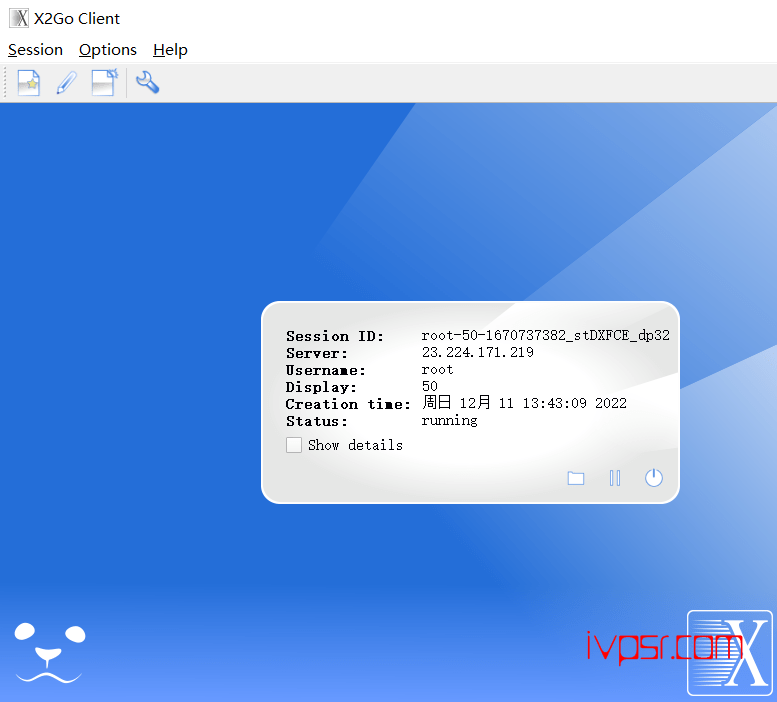
Task: Open settings via the wrench icon
Action: pyautogui.click(x=147, y=82)
